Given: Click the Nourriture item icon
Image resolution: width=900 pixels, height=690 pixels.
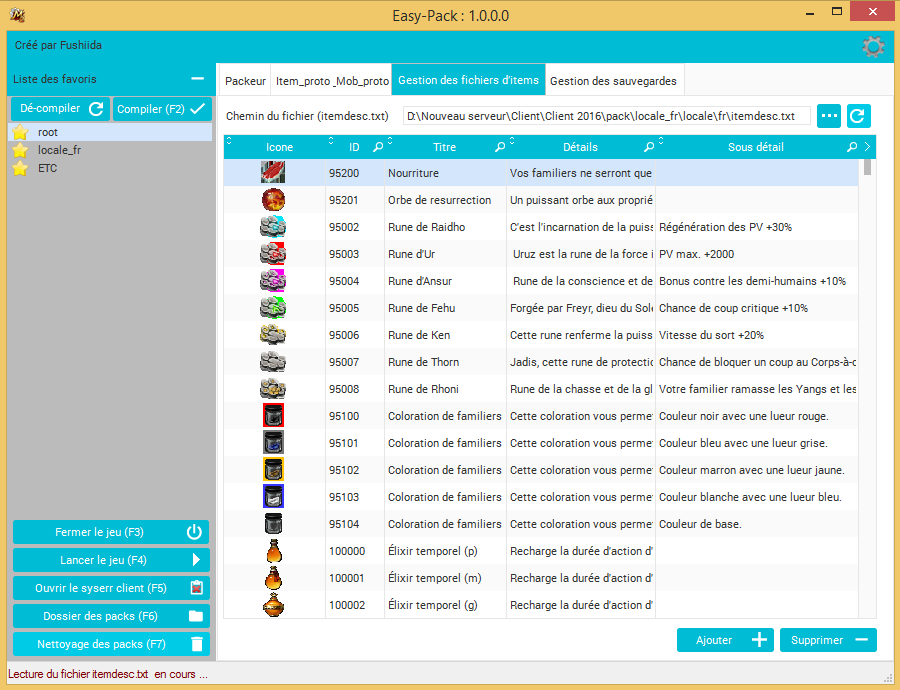Looking at the screenshot, I should click(x=273, y=173).
